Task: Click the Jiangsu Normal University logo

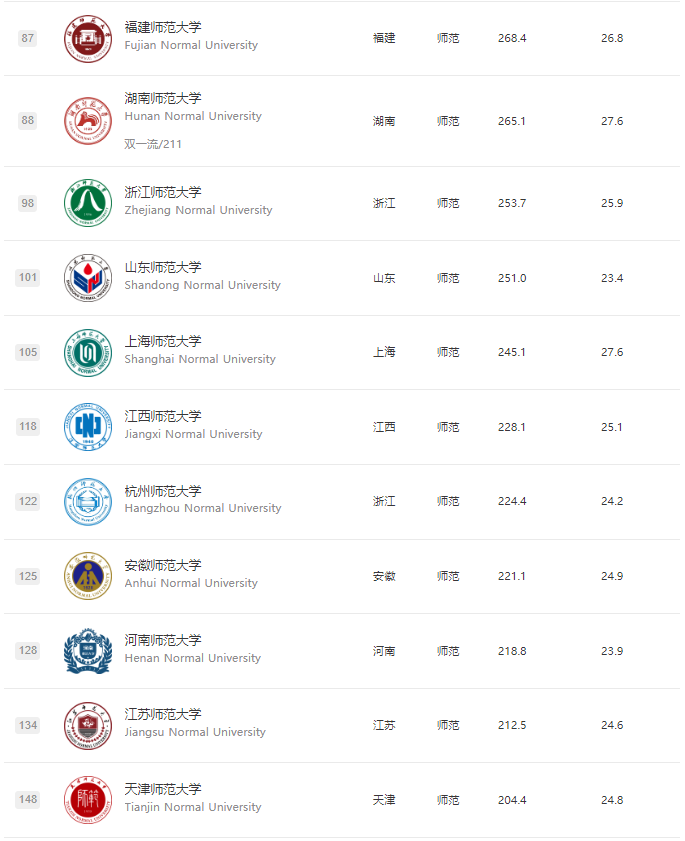Action: tap(84, 725)
